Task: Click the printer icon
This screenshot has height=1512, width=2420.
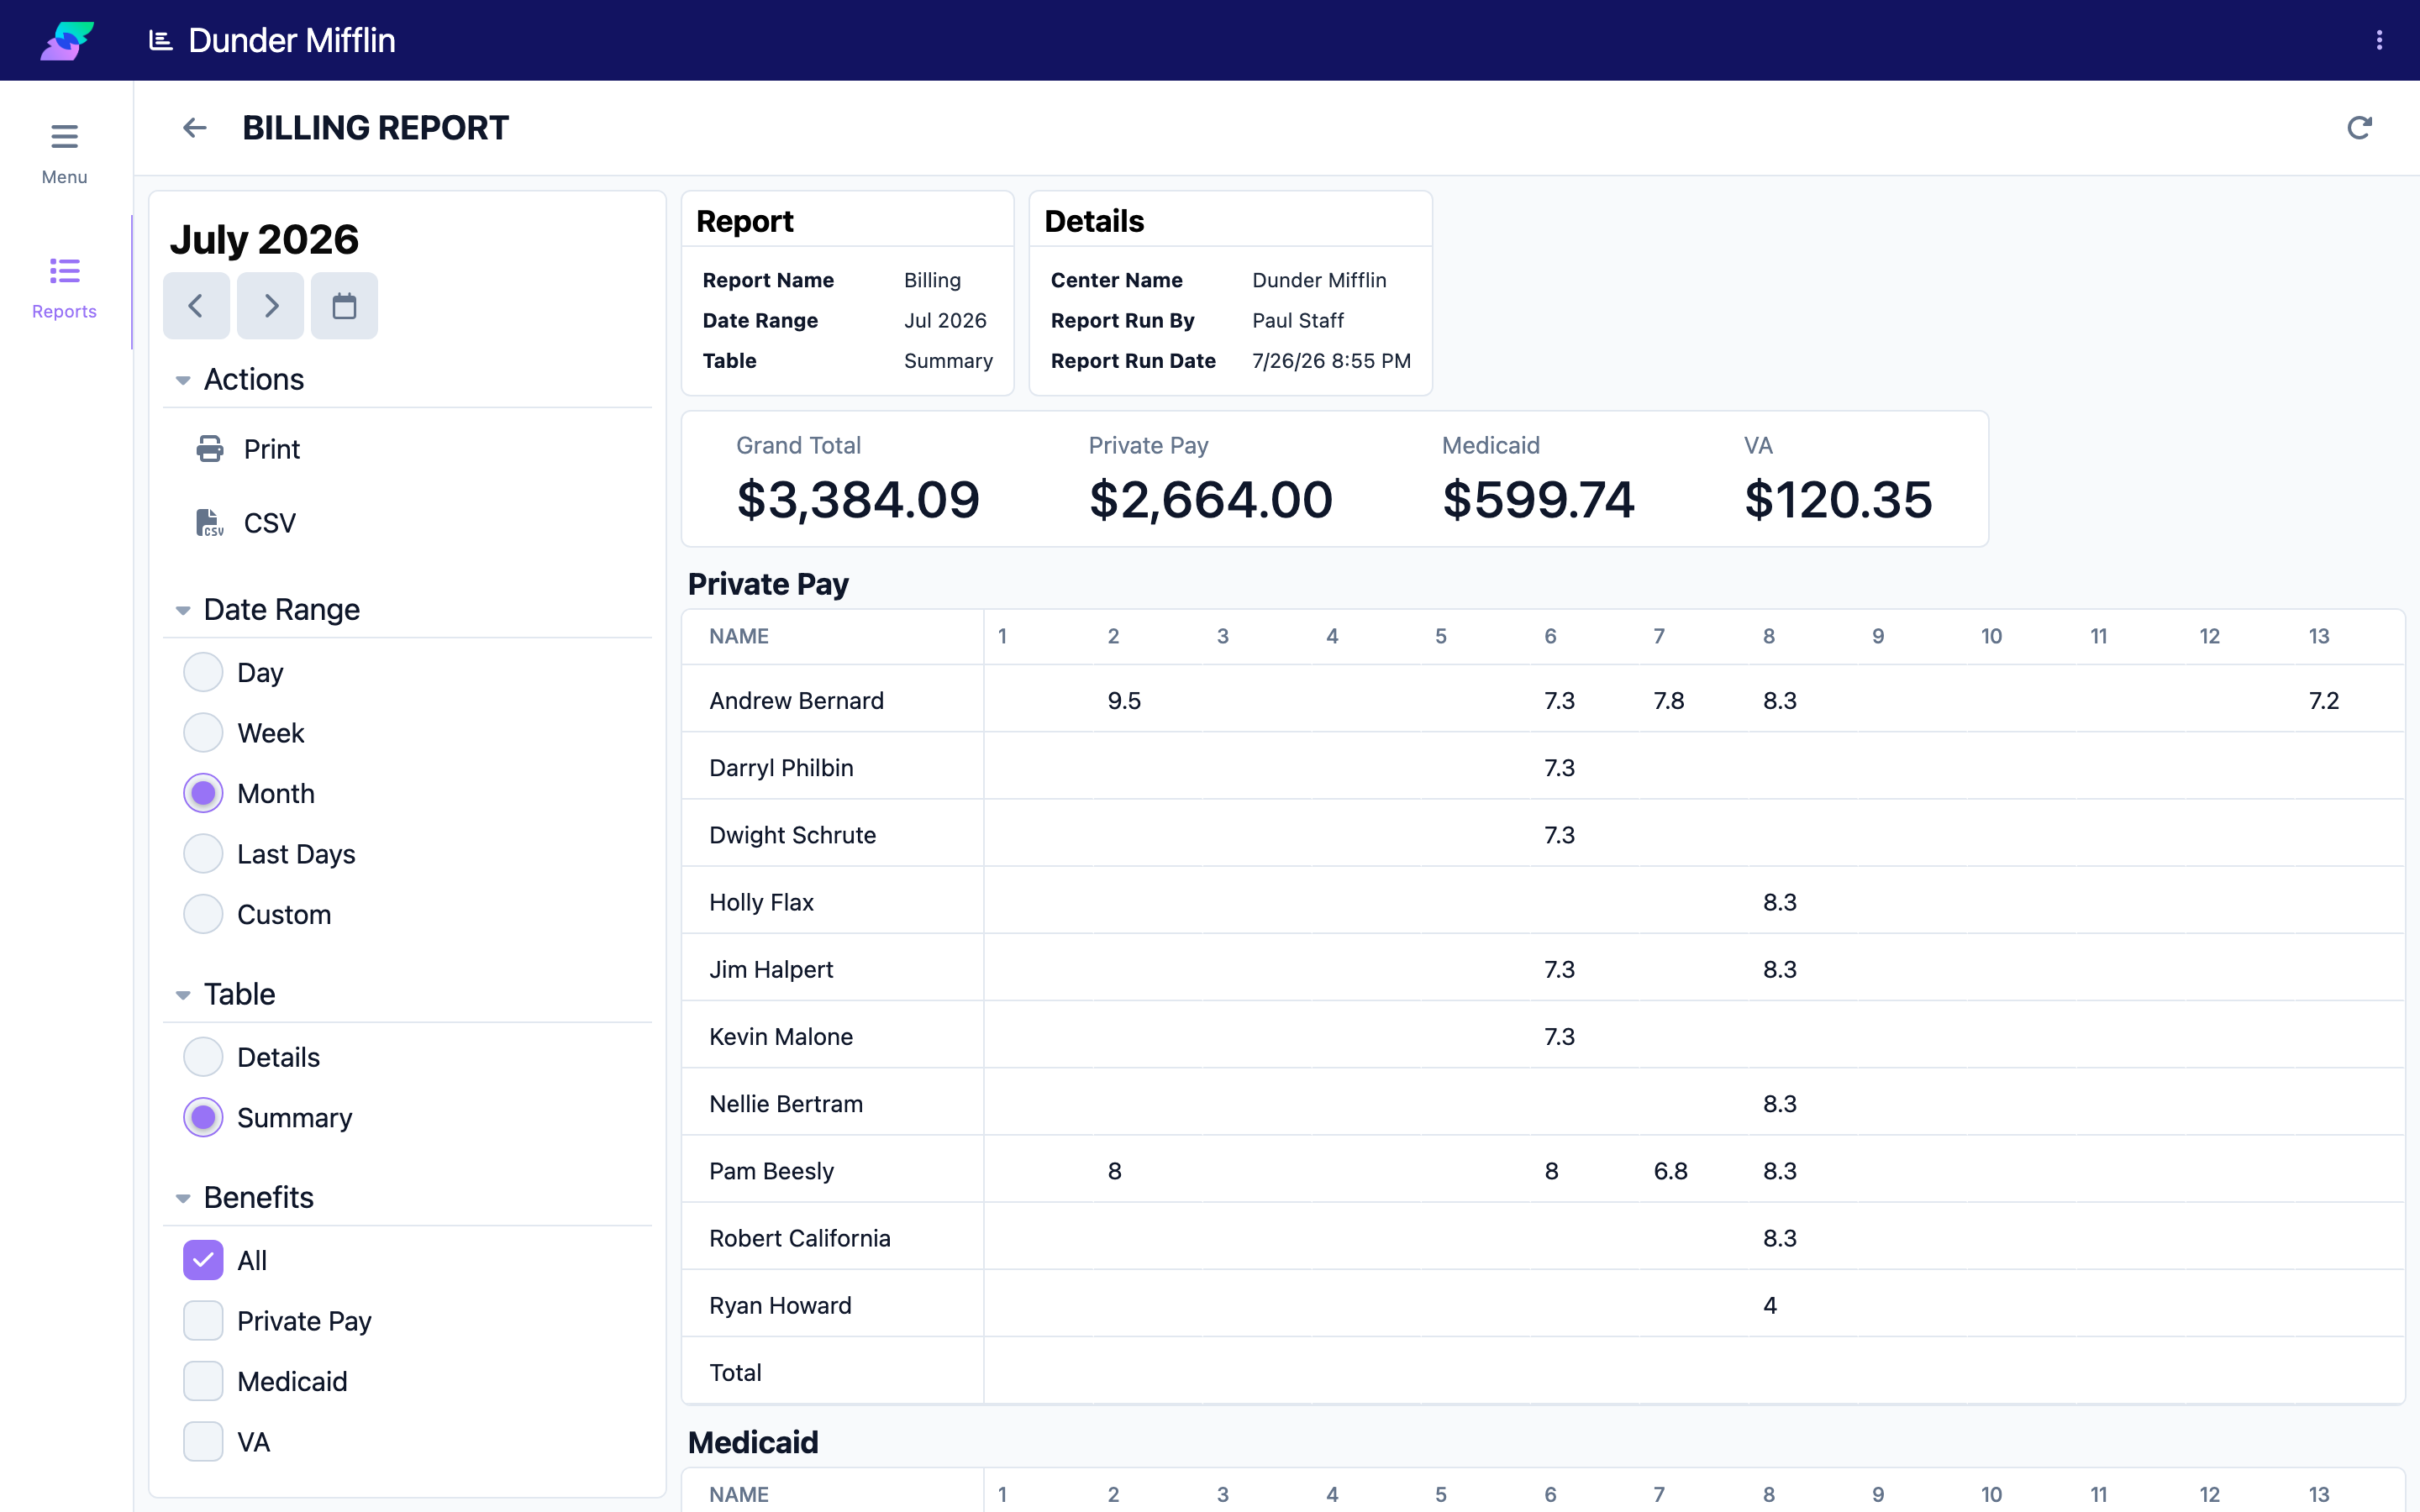Action: (210, 449)
